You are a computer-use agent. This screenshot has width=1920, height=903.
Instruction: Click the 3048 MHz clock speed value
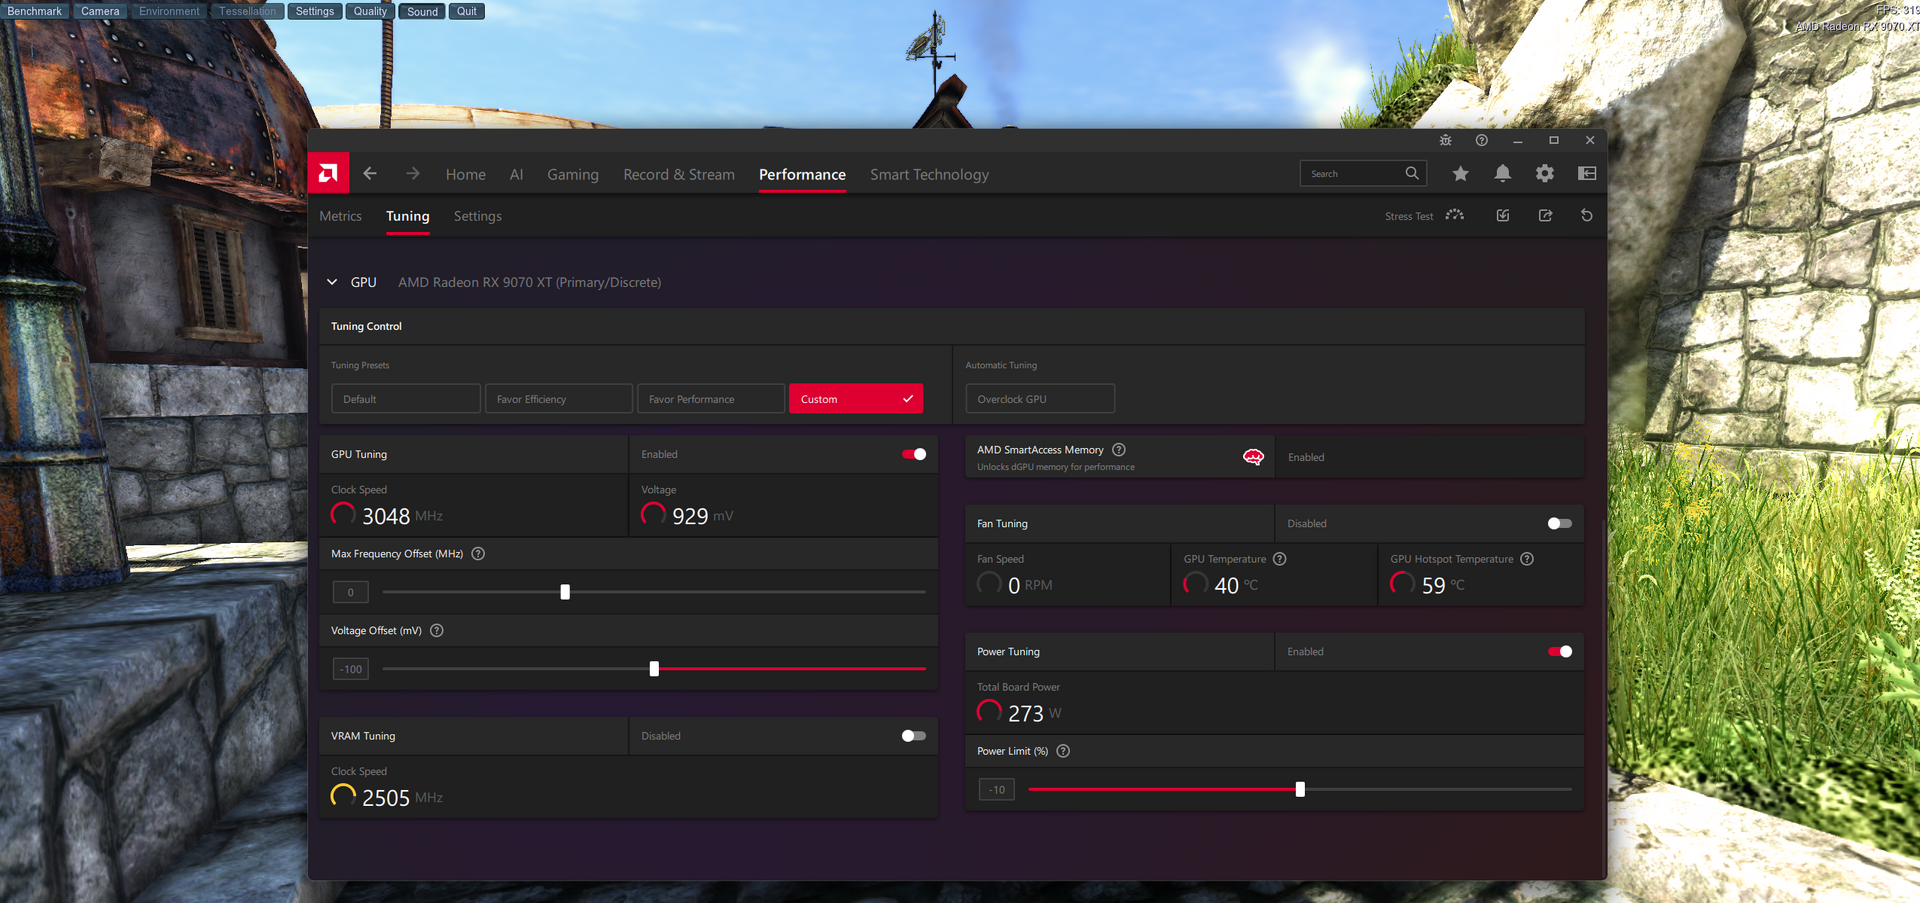point(386,516)
